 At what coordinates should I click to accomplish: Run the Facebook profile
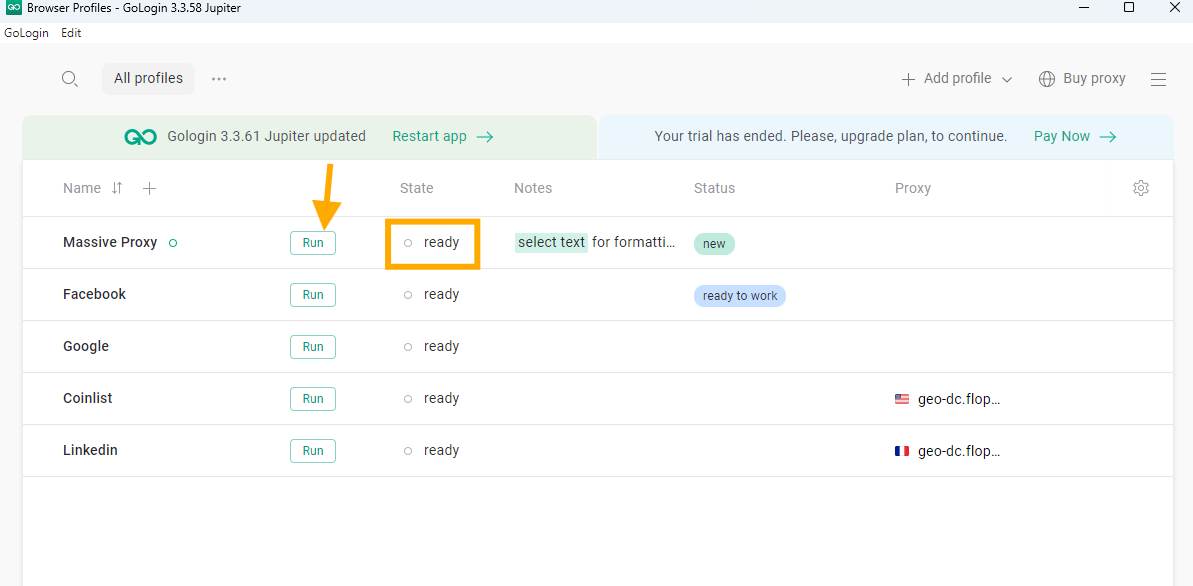pyautogui.click(x=313, y=295)
